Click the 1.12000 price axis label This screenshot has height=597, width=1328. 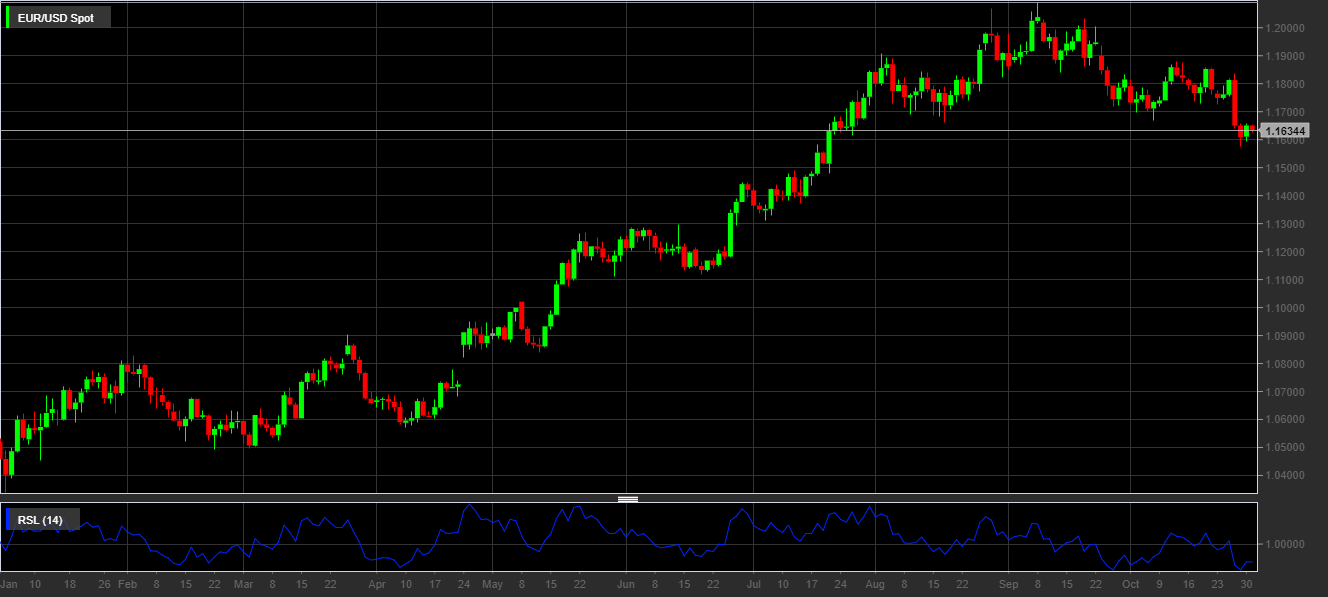(x=1286, y=252)
